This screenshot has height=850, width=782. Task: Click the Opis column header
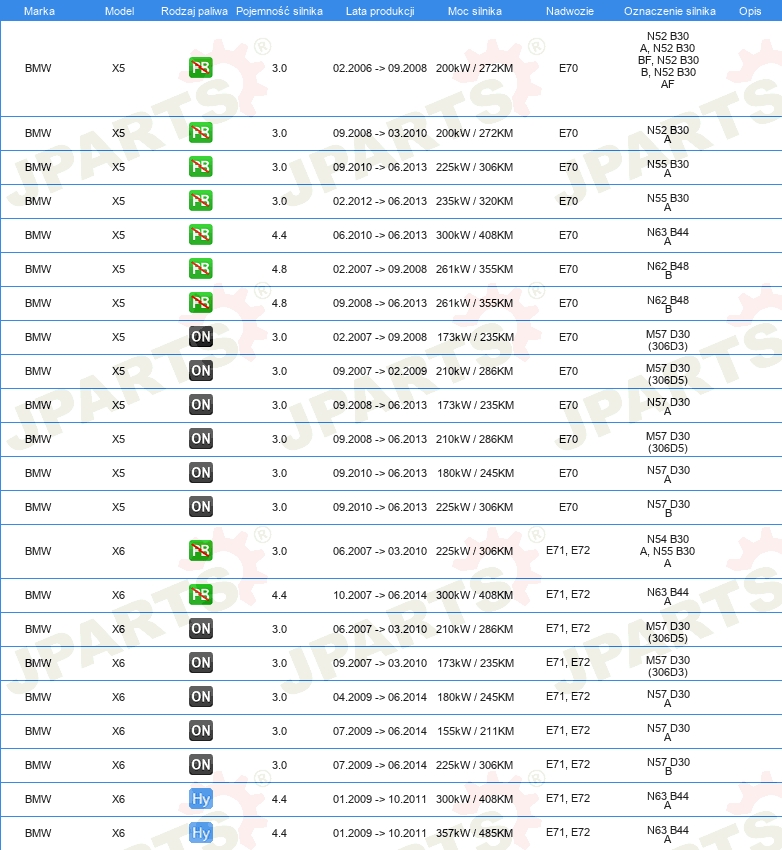[x=750, y=11]
